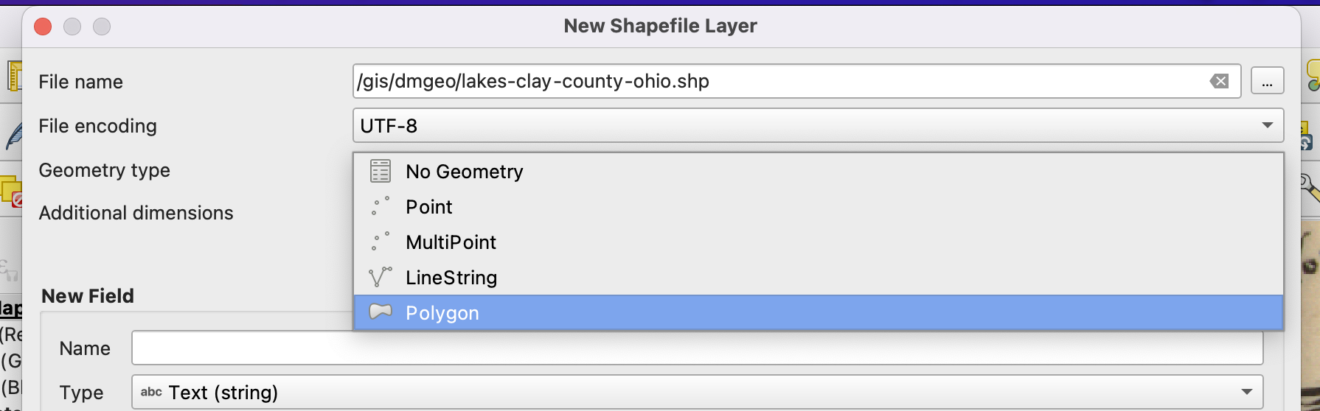
Task: Select the highlighted Polygon option
Action: [442, 313]
